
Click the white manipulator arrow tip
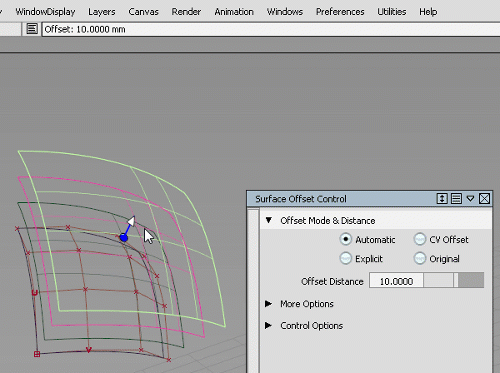coord(132,221)
